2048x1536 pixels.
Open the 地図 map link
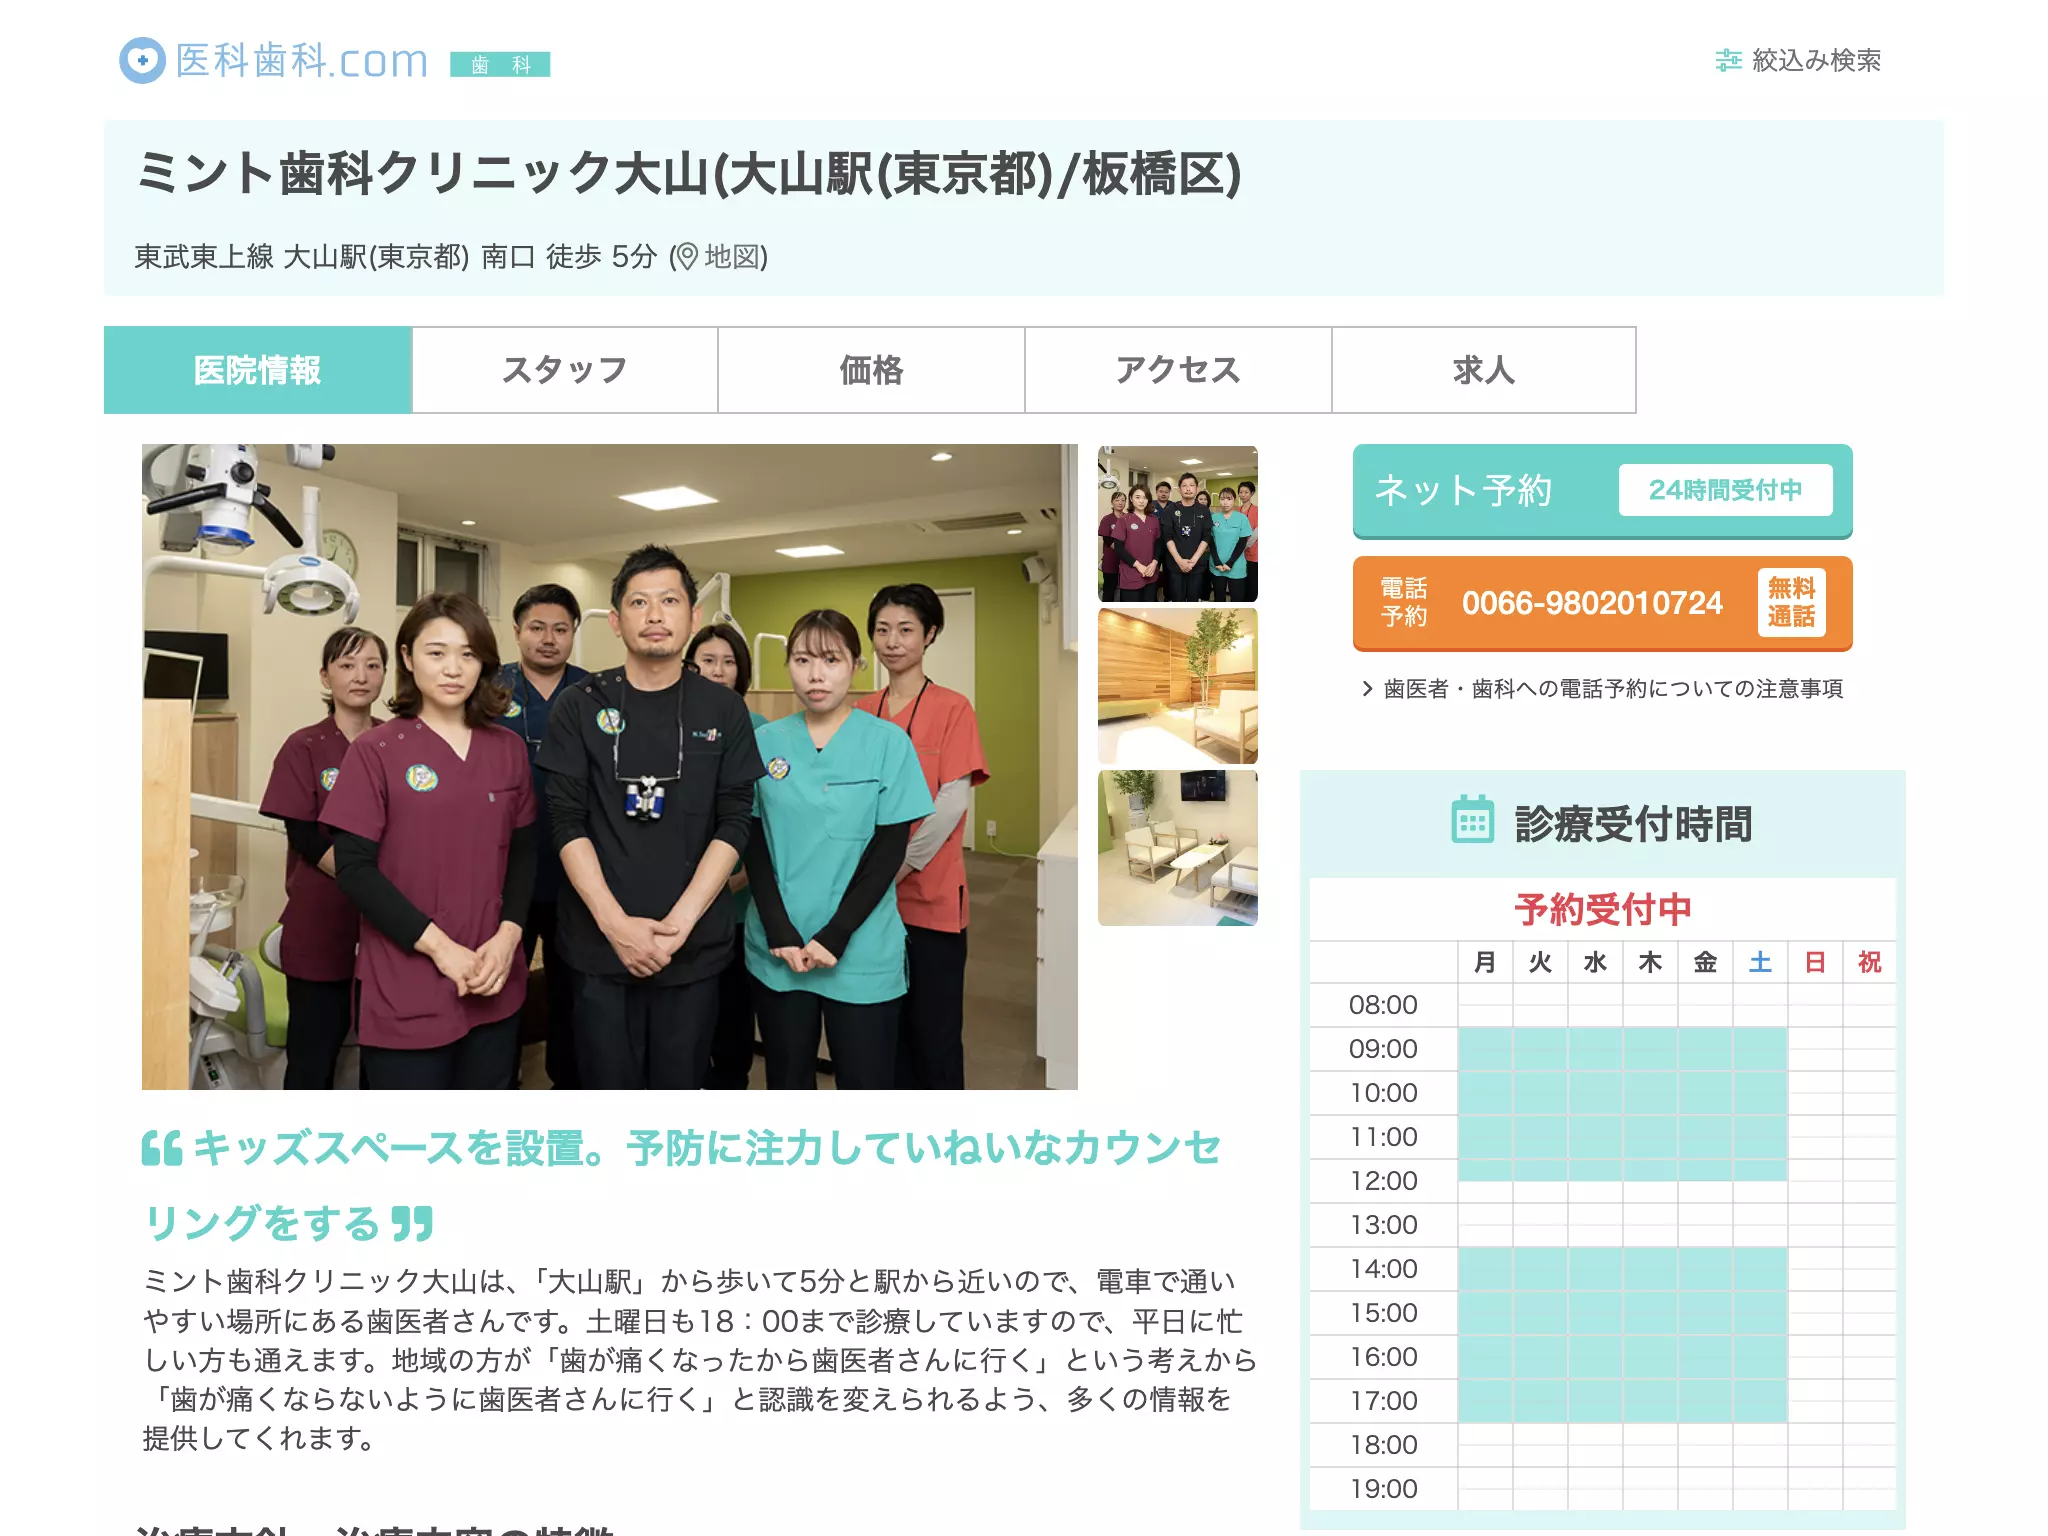pos(733,257)
